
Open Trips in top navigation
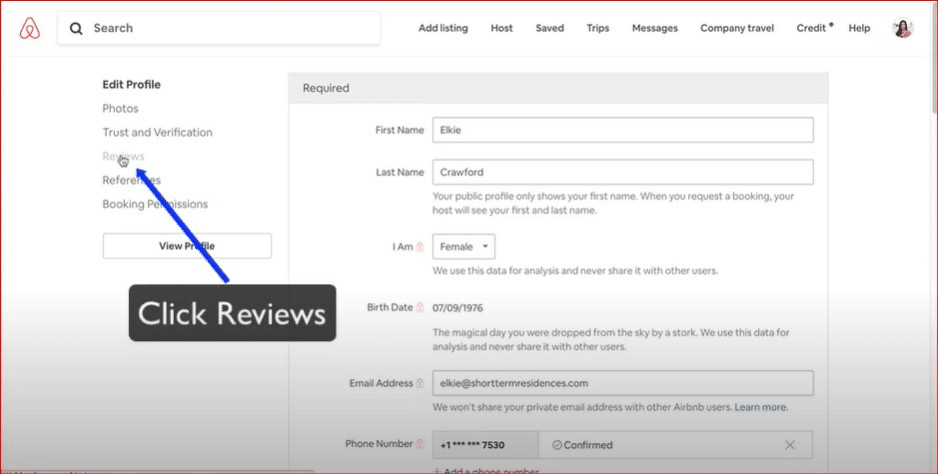pos(598,28)
